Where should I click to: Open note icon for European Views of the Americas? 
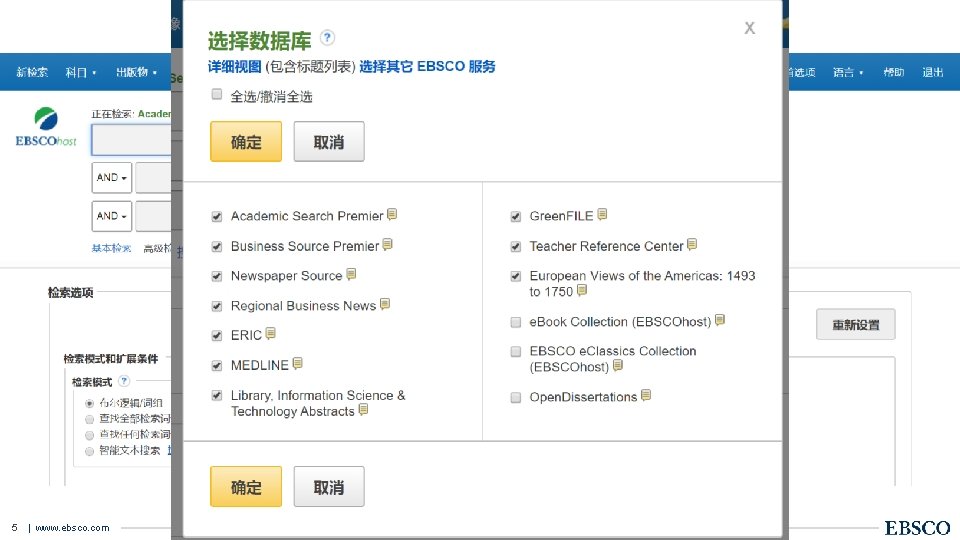click(582, 290)
